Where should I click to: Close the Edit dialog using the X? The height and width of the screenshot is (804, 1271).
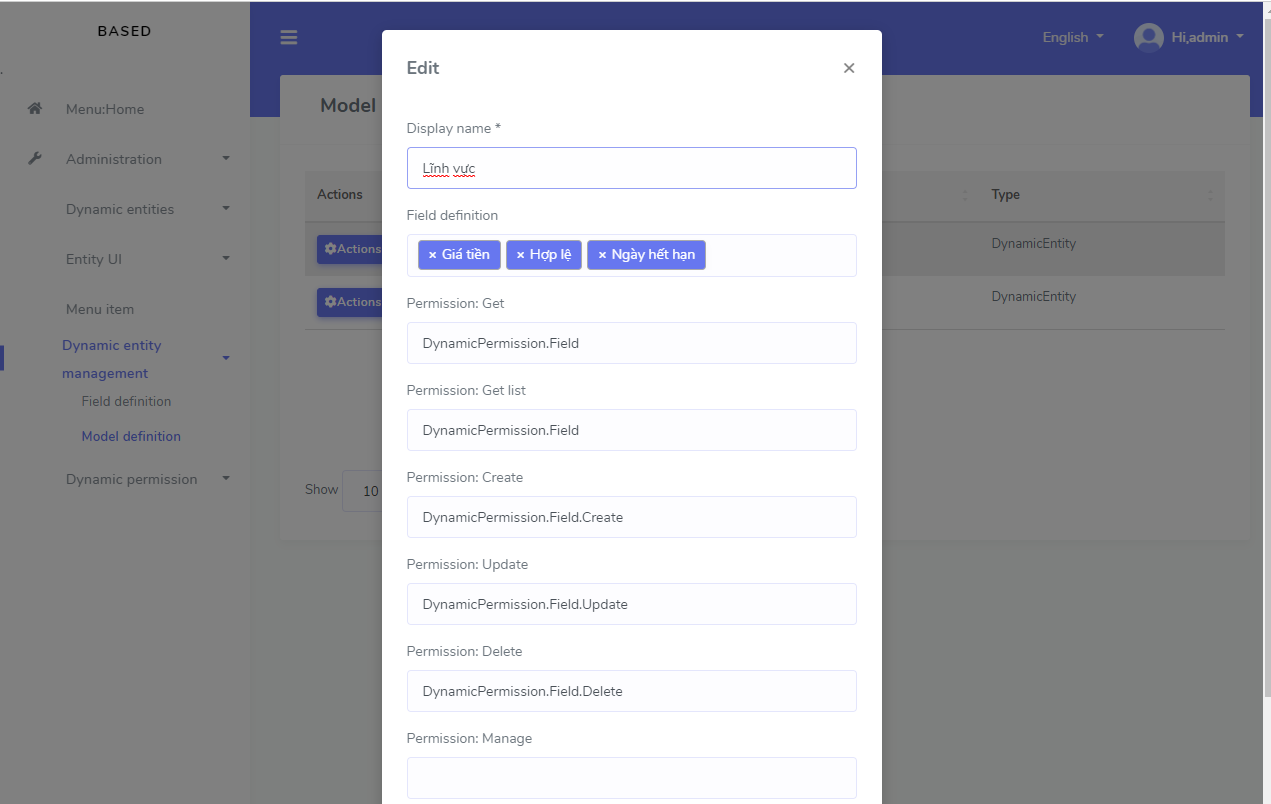[x=848, y=68]
